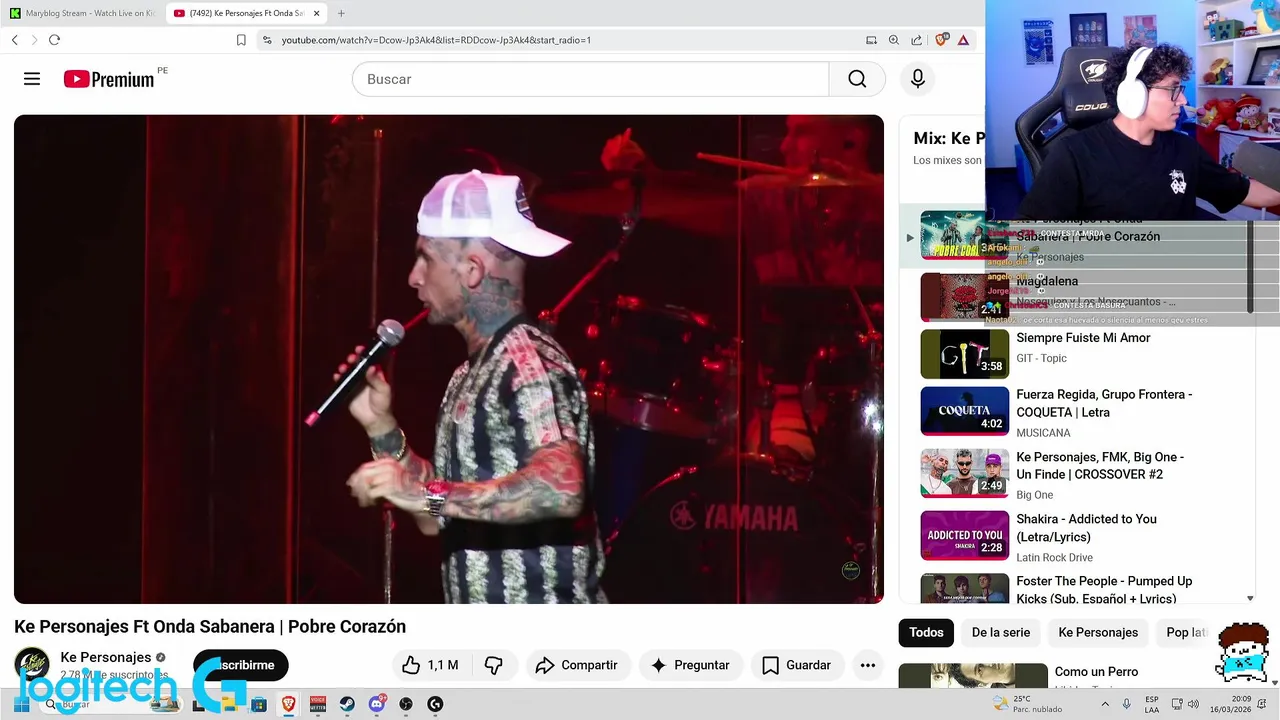Open a new browser tab
Viewport: 1280px width, 720px height.
(341, 13)
